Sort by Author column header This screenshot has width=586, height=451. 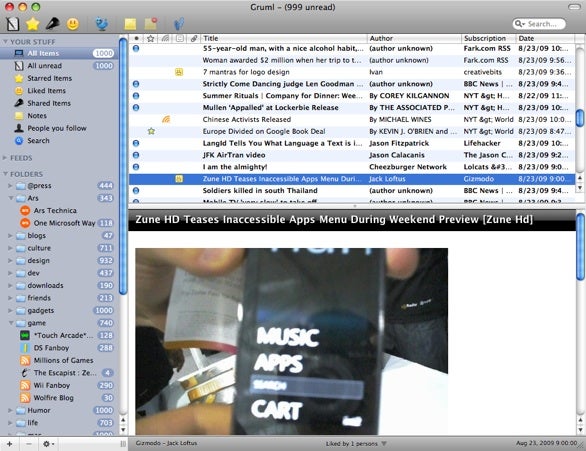click(x=414, y=38)
